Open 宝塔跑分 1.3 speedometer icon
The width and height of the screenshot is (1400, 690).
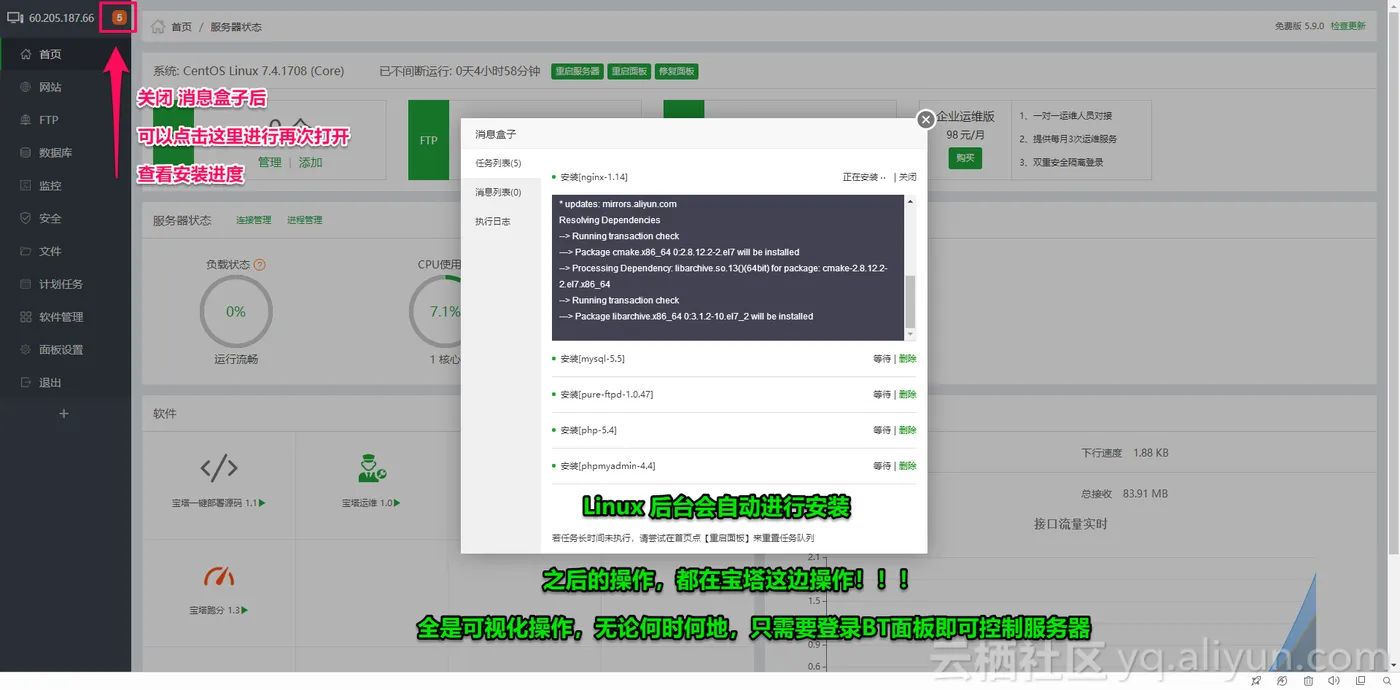click(x=219, y=577)
